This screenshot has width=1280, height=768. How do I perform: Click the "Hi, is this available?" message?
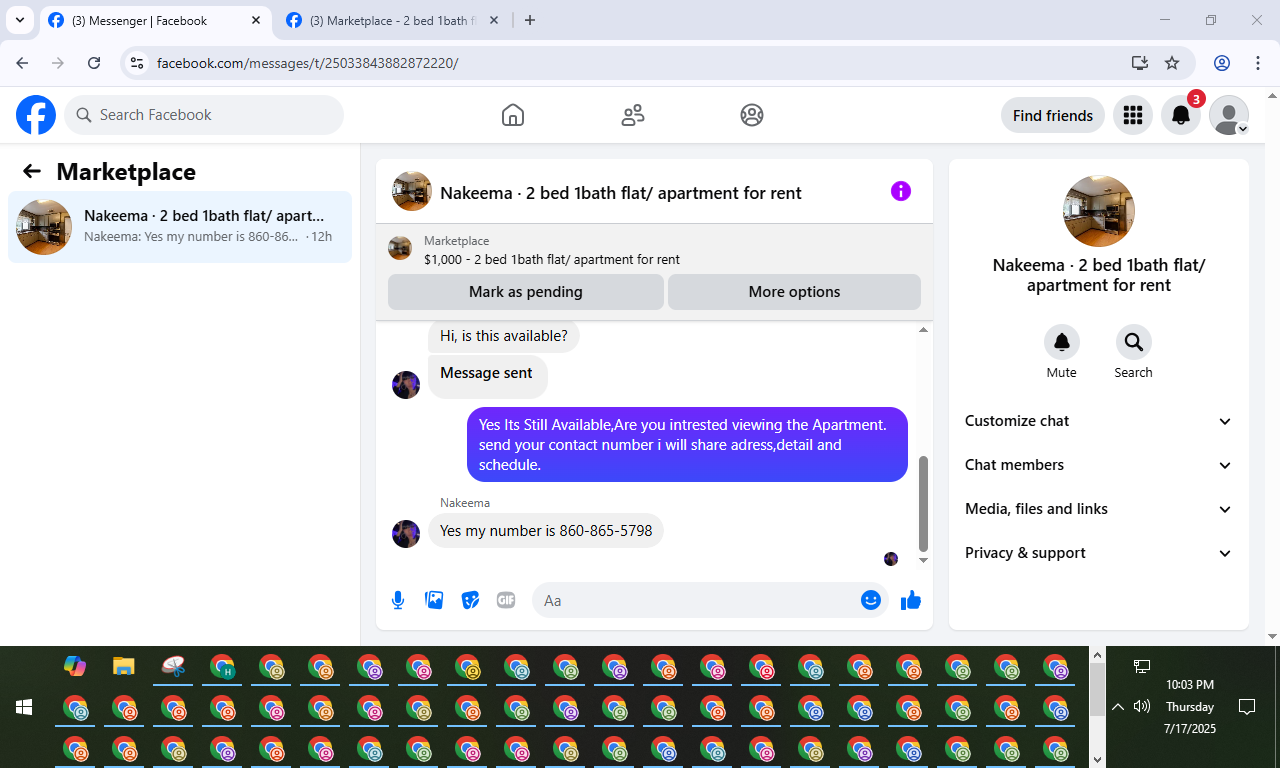click(504, 336)
